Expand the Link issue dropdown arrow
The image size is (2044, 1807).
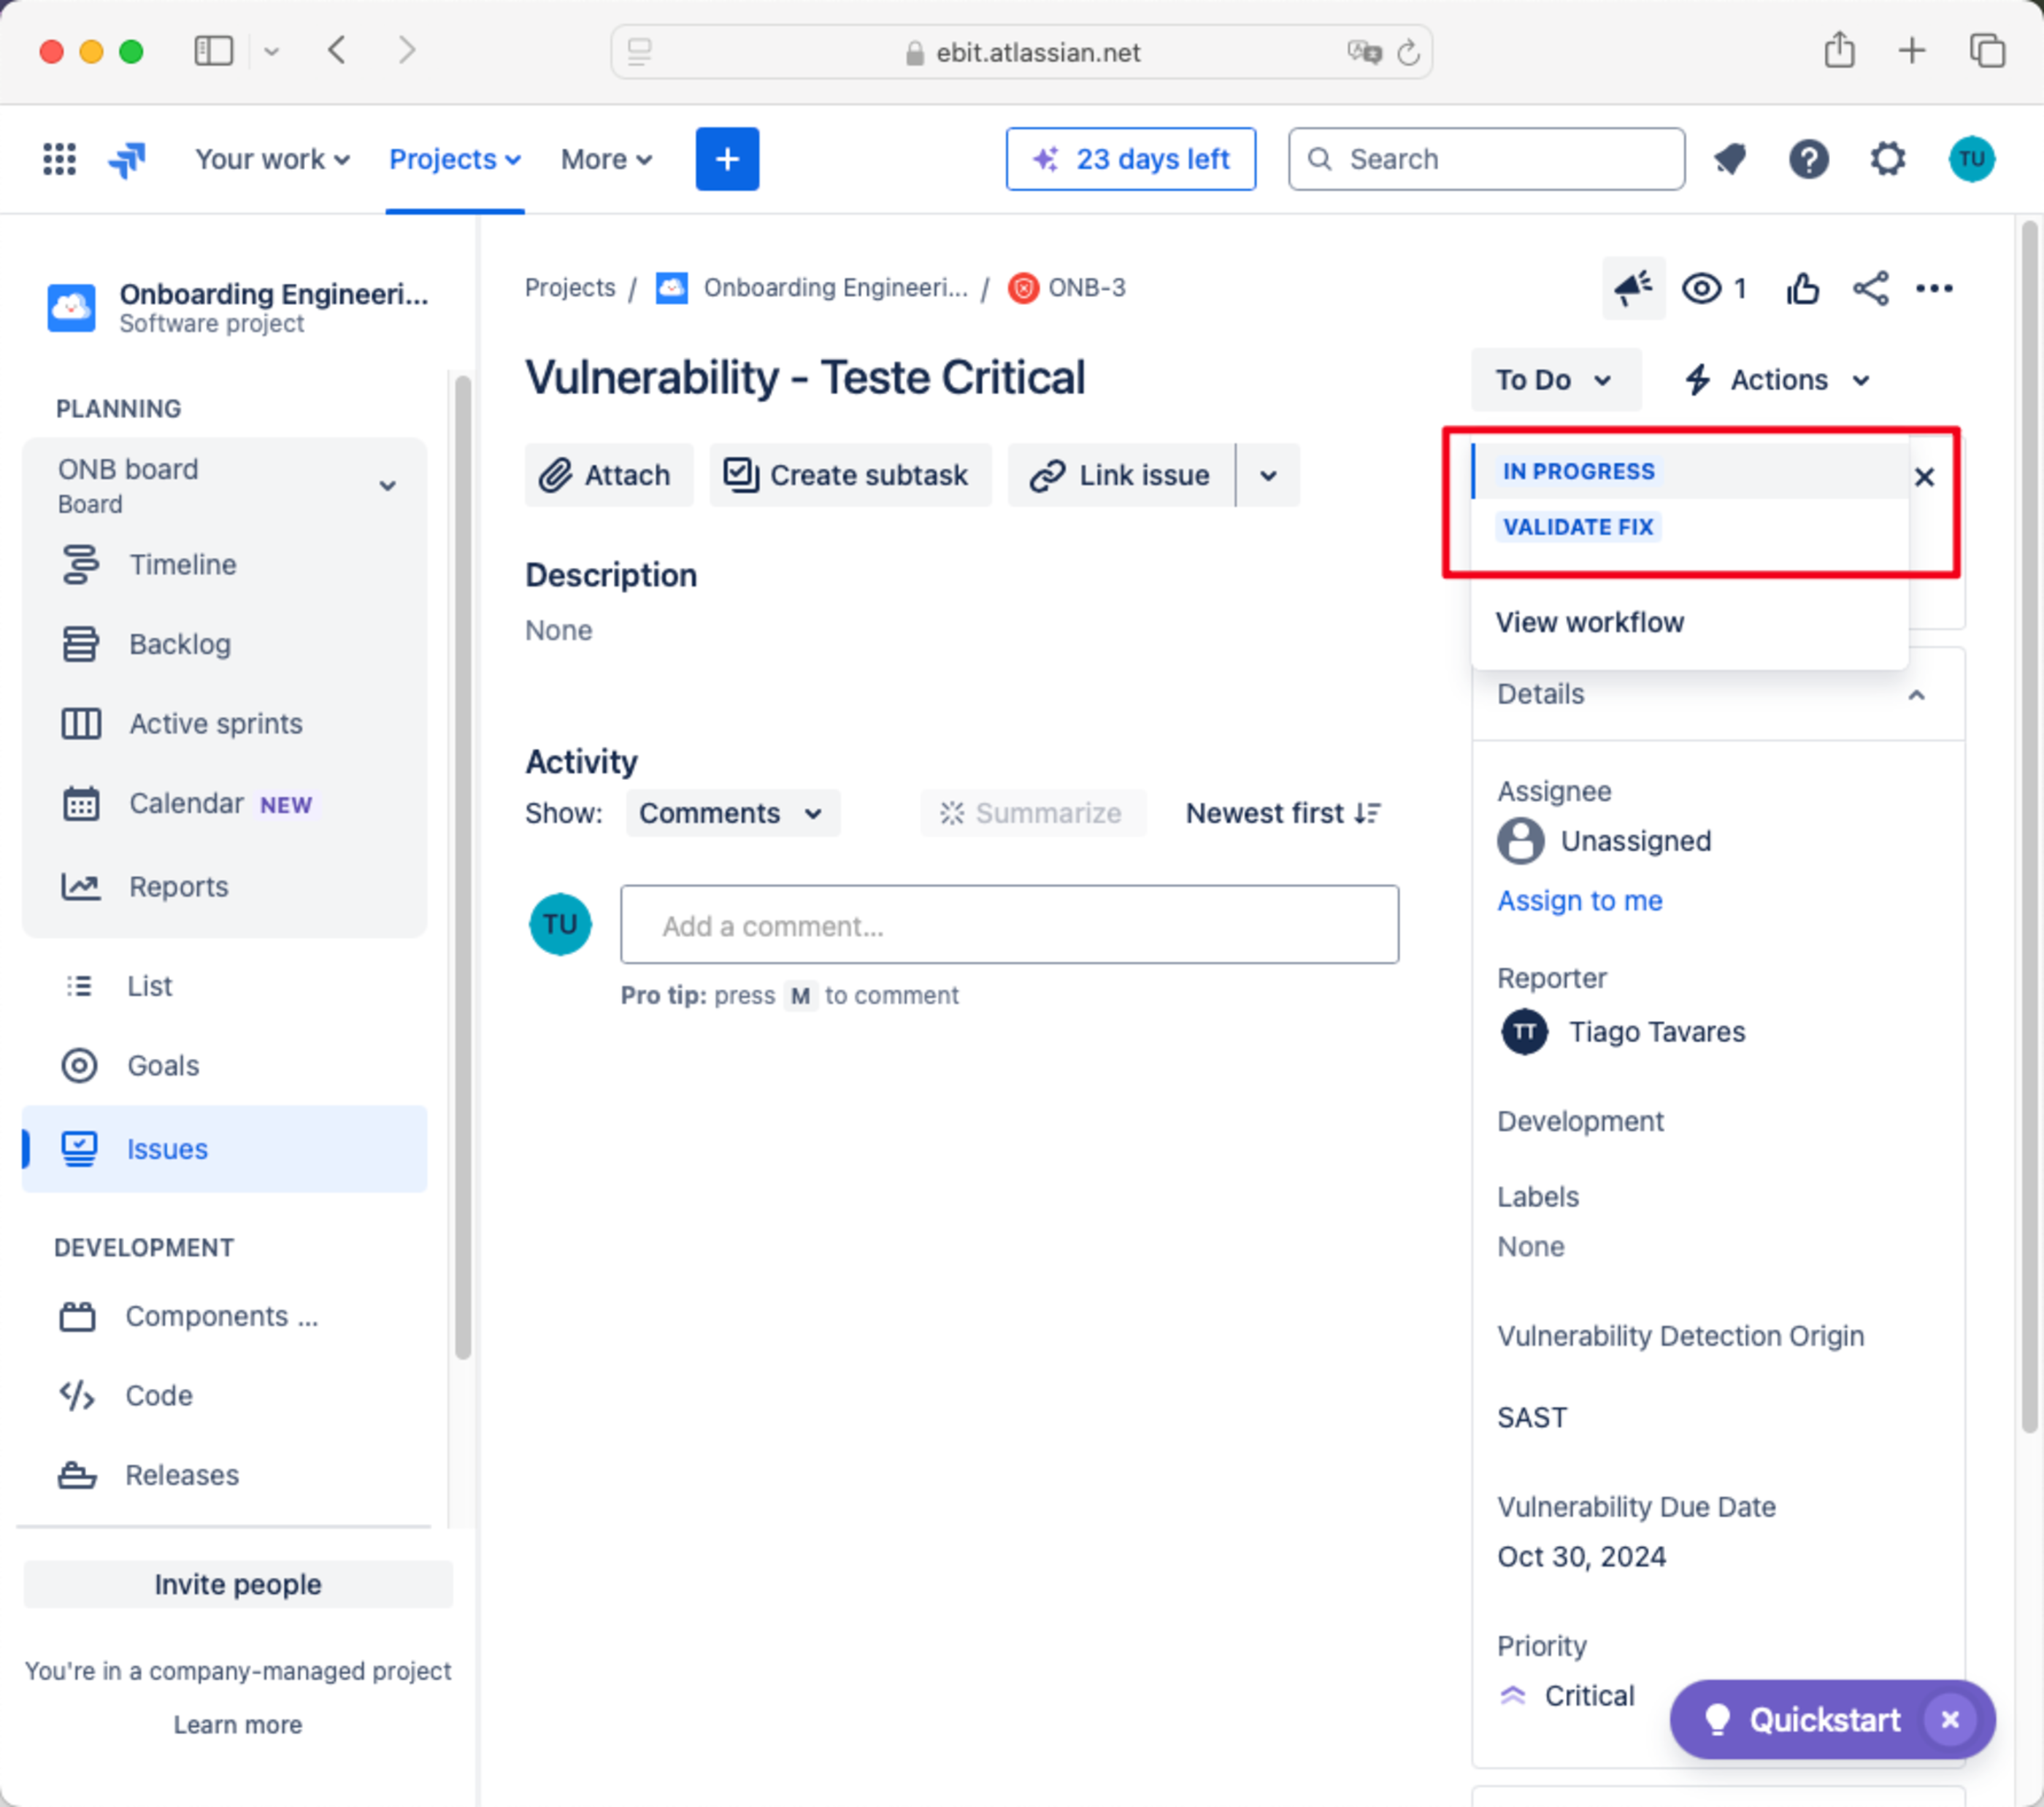tap(1268, 476)
